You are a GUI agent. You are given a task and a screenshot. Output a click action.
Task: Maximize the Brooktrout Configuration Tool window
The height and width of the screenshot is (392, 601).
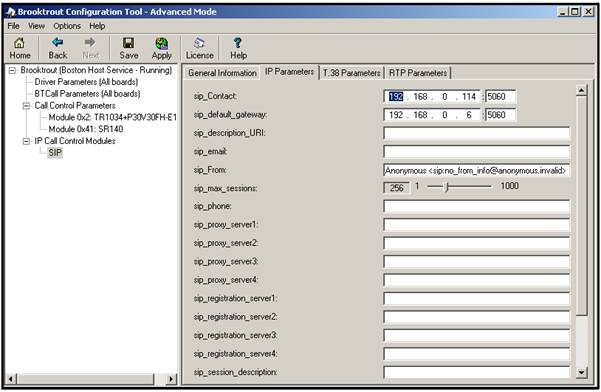(575, 12)
